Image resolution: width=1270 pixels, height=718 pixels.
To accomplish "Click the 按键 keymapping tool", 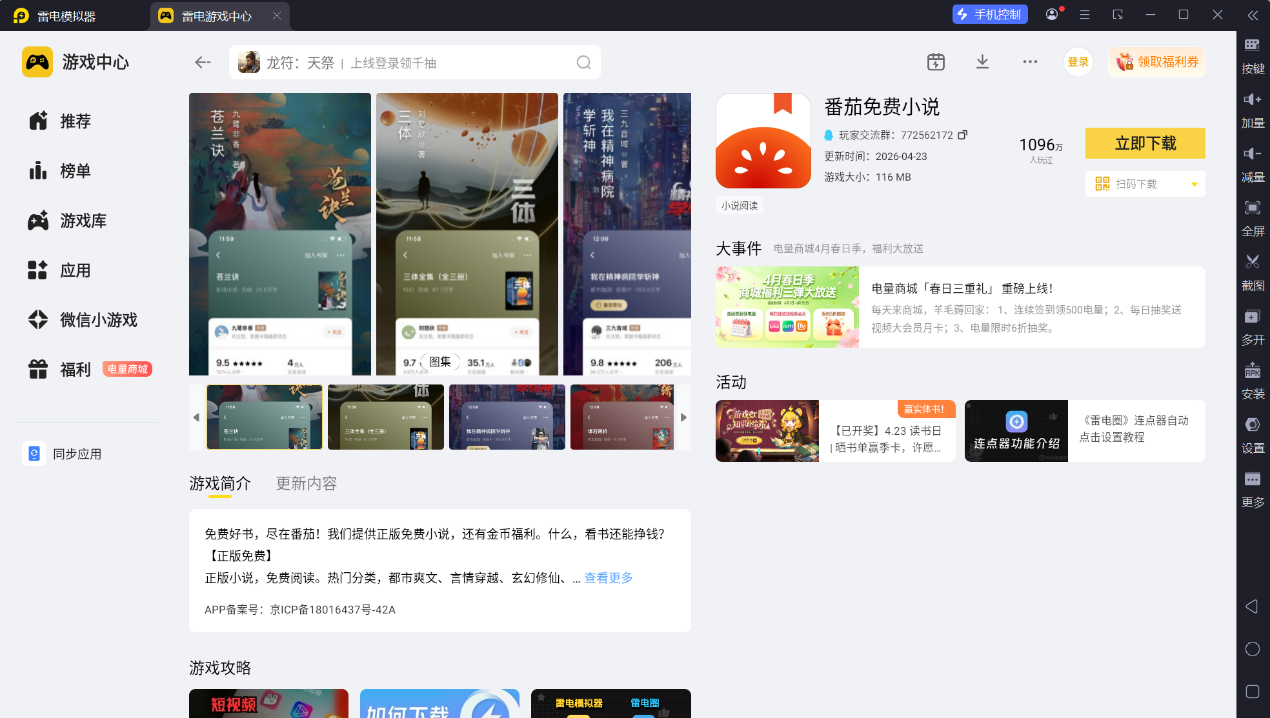I will tap(1253, 56).
